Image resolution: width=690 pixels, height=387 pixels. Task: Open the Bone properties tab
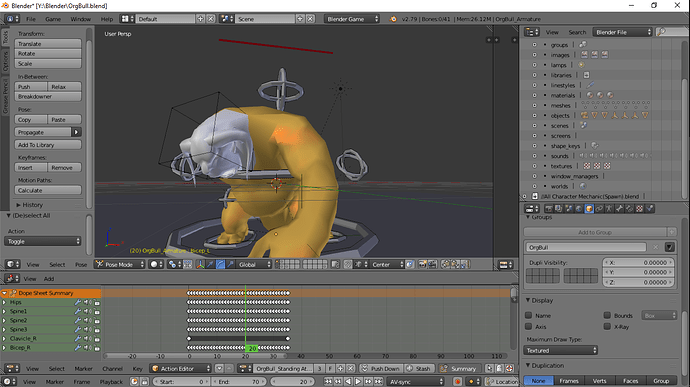[x=619, y=209]
